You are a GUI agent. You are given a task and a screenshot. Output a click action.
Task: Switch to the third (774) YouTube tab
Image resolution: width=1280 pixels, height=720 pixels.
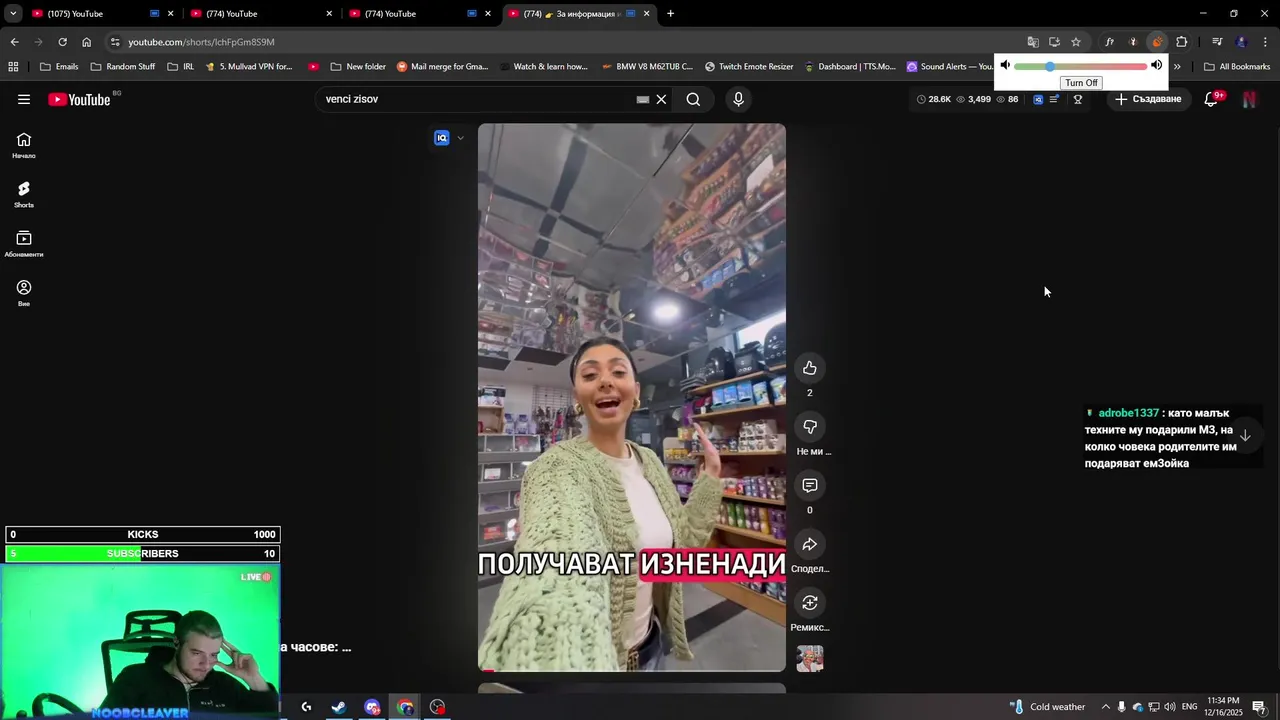click(419, 14)
